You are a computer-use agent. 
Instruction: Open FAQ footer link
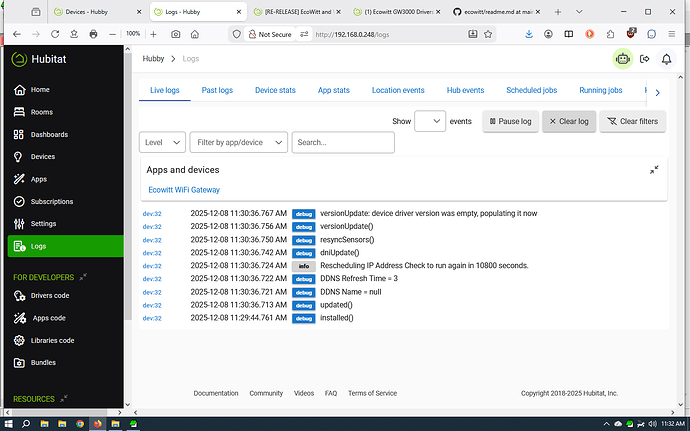(x=331, y=393)
